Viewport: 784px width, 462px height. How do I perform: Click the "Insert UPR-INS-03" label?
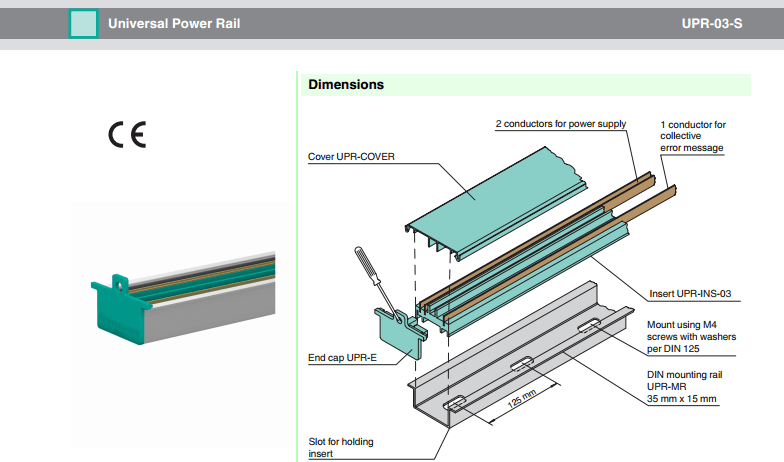coord(691,294)
